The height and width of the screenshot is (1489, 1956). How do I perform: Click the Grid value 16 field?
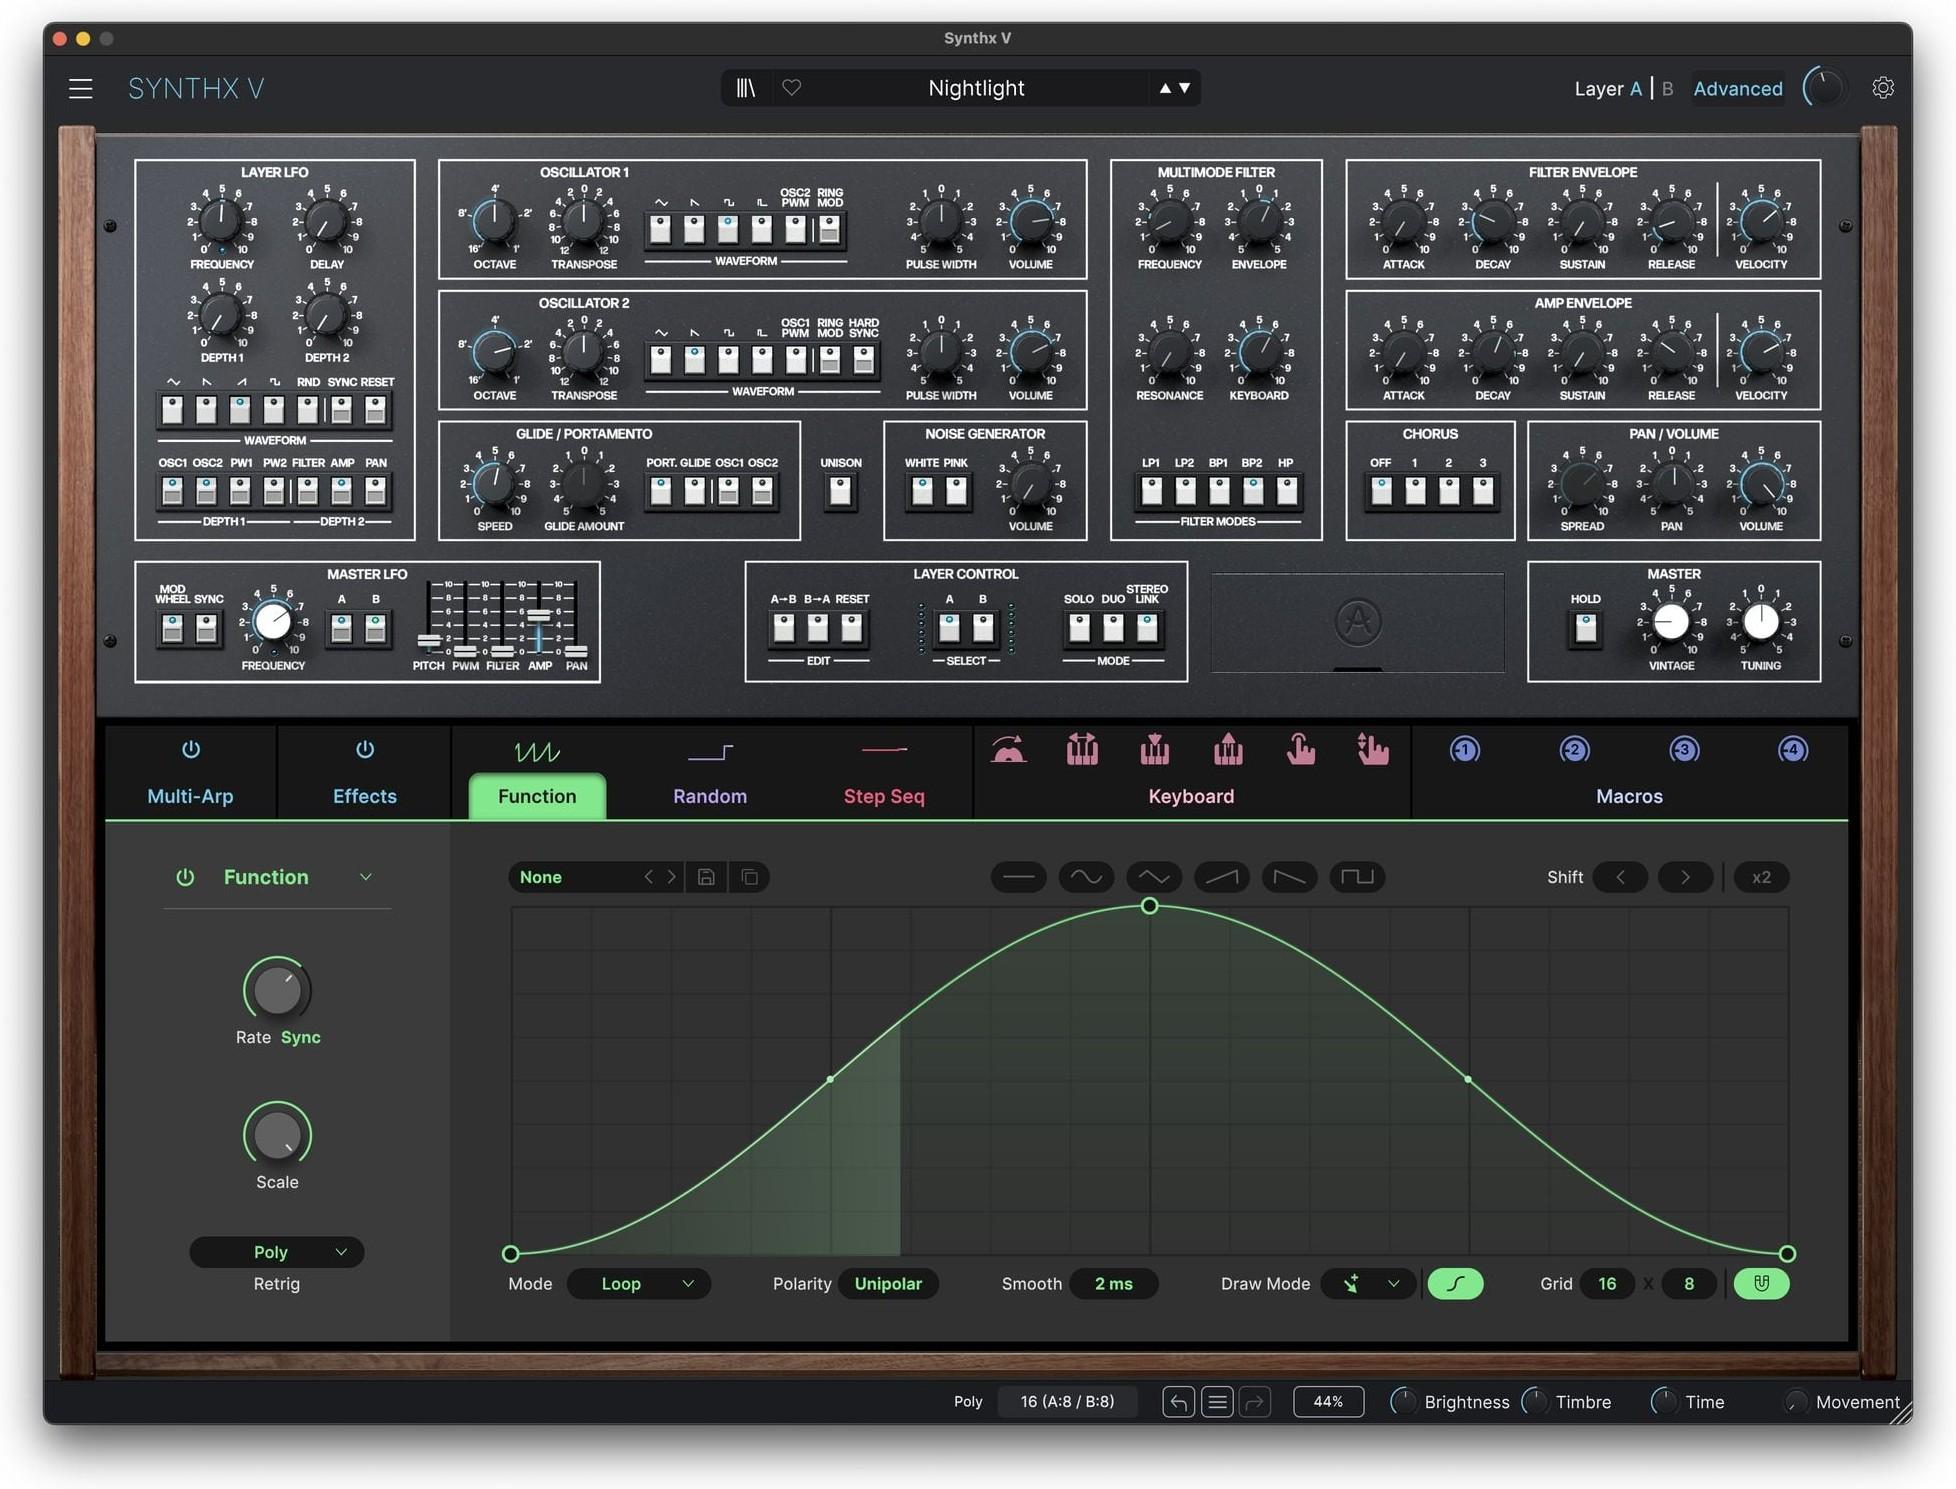(x=1606, y=1284)
